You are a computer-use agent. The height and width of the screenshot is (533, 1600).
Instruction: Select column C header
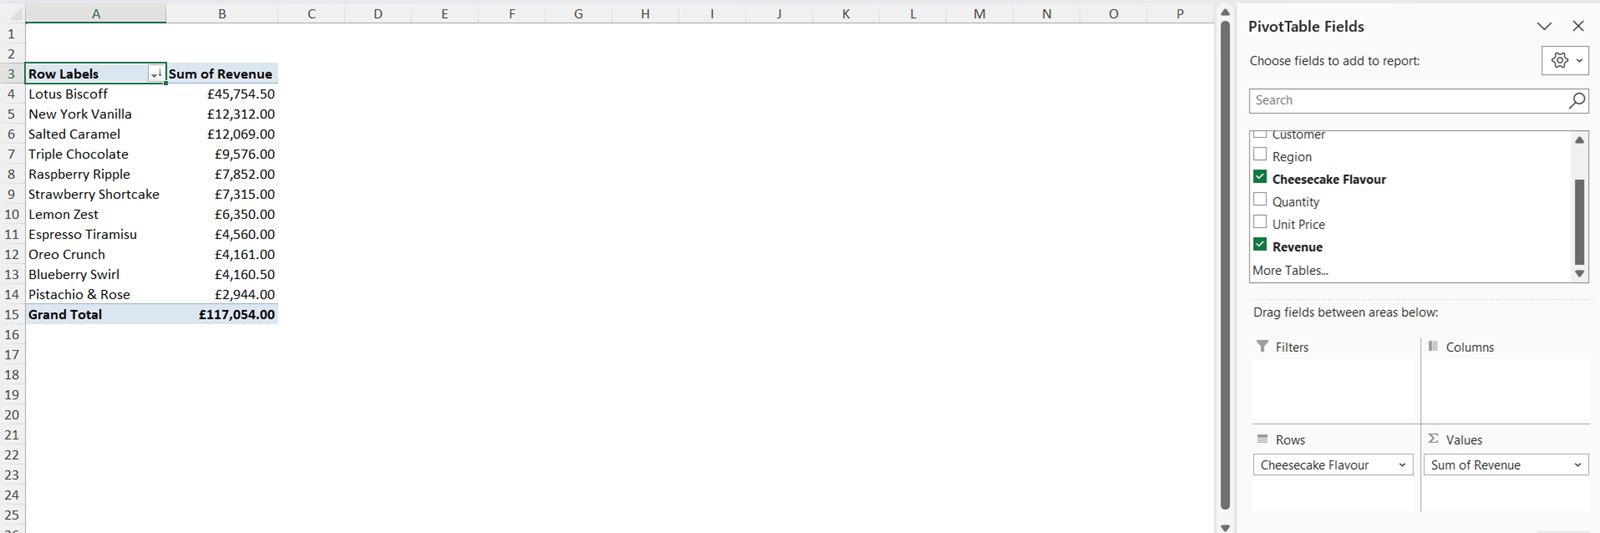[x=311, y=14]
